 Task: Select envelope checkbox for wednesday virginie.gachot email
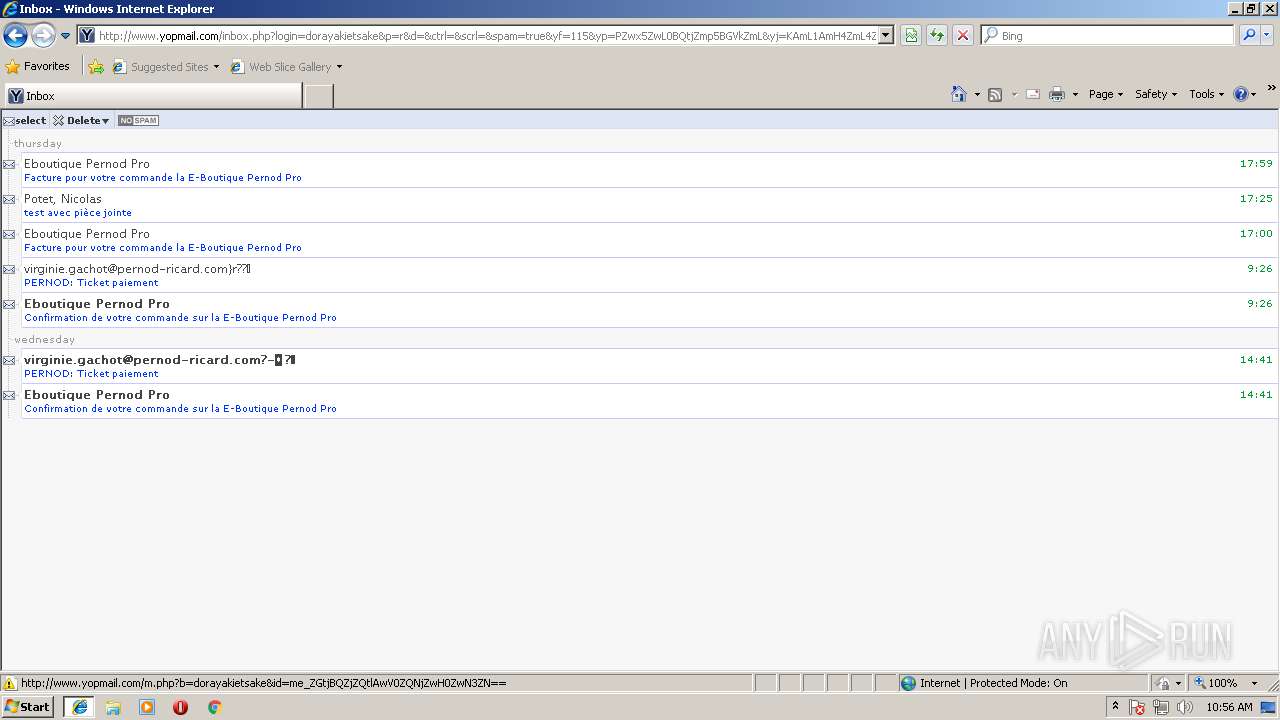click(x=9, y=360)
